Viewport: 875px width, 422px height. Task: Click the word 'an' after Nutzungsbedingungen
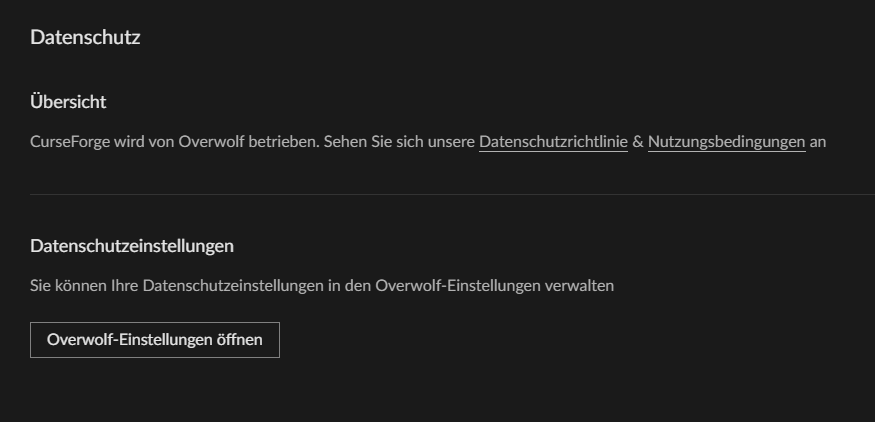pyautogui.click(x=818, y=142)
